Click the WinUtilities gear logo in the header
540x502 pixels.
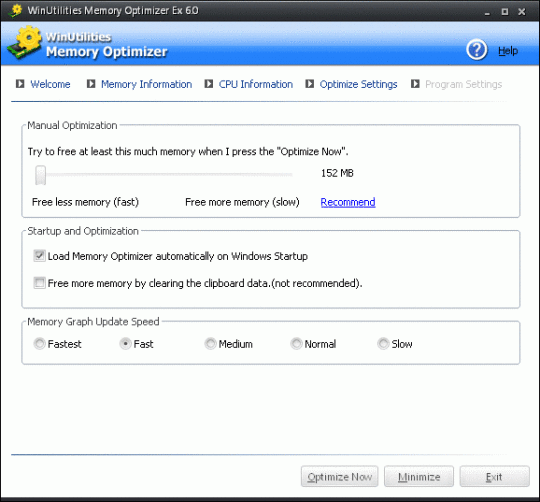[25, 43]
